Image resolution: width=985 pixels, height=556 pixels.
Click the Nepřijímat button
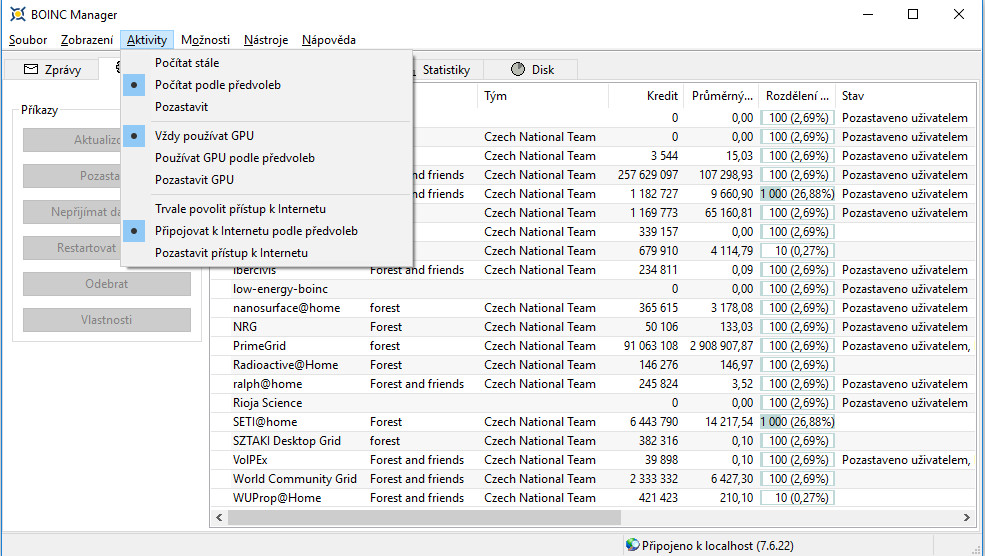72,212
